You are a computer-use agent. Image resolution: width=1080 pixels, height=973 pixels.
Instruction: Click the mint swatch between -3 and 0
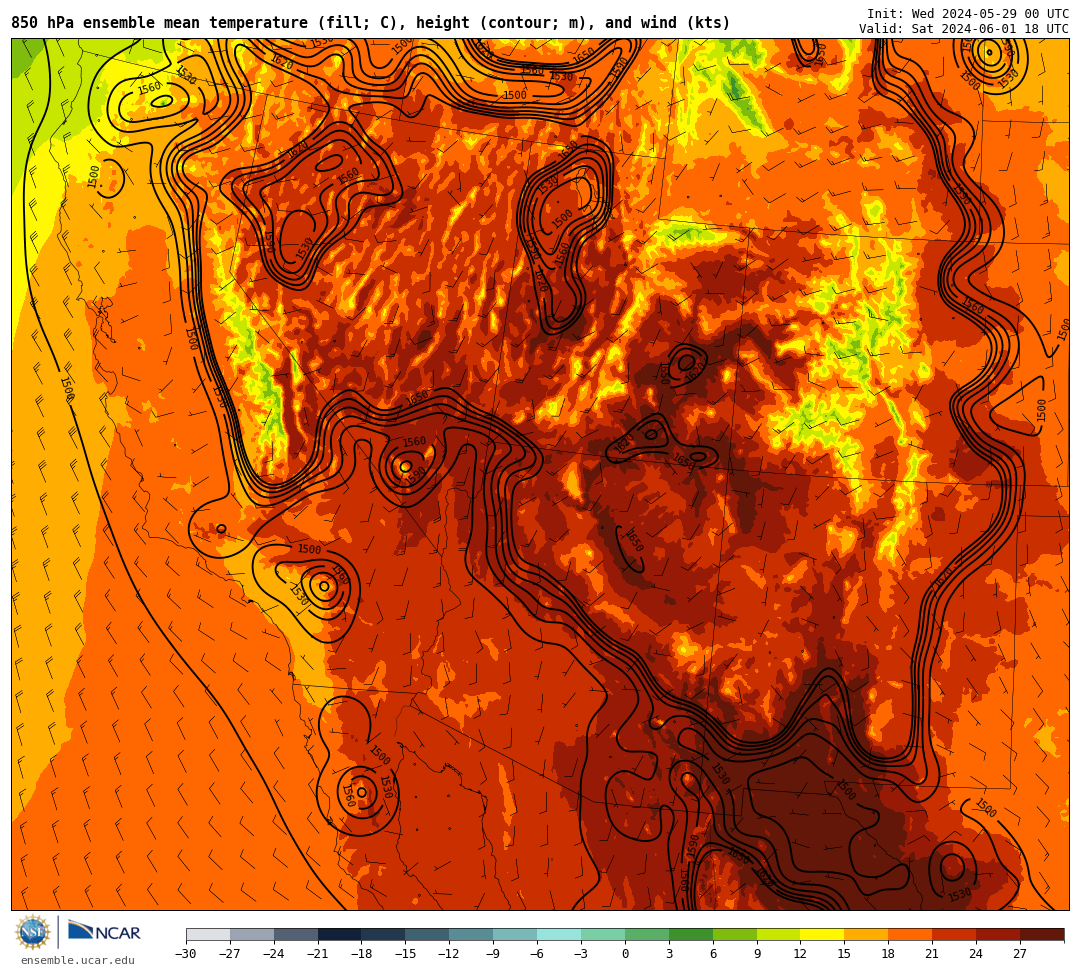[603, 934]
